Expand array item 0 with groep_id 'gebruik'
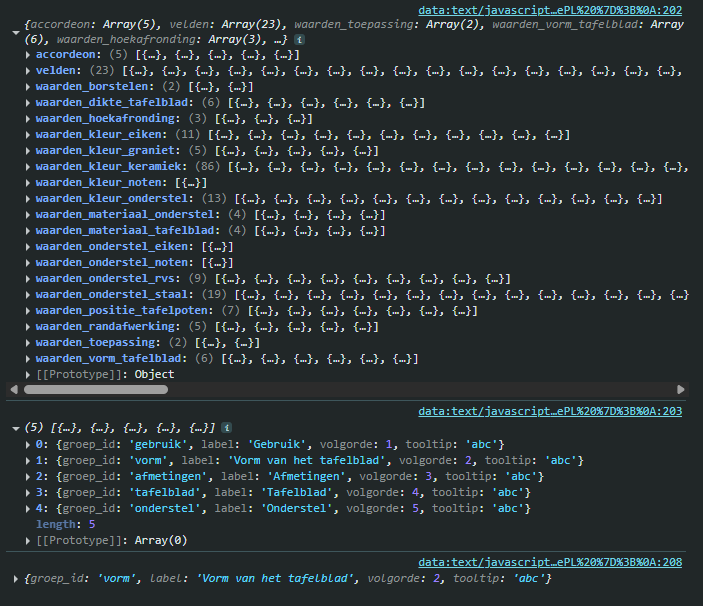Viewport: 703px width, 606px height. [28, 444]
